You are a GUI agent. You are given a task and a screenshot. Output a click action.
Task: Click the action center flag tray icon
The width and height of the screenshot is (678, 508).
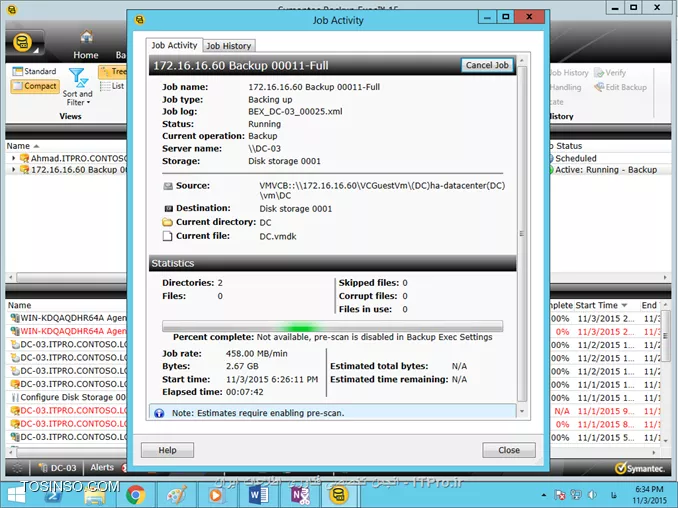point(560,495)
